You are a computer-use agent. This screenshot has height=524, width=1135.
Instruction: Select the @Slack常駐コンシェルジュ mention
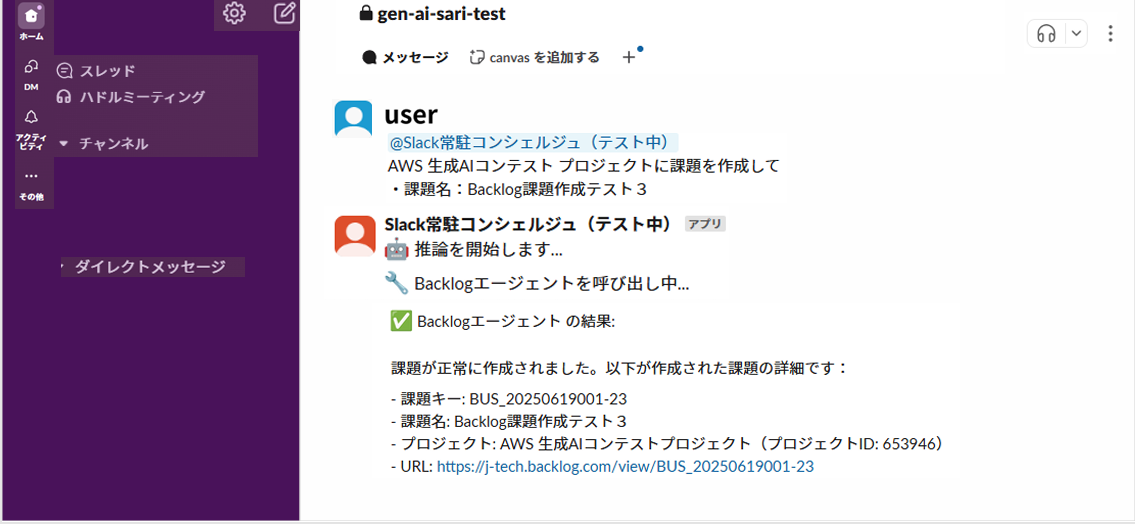click(533, 143)
